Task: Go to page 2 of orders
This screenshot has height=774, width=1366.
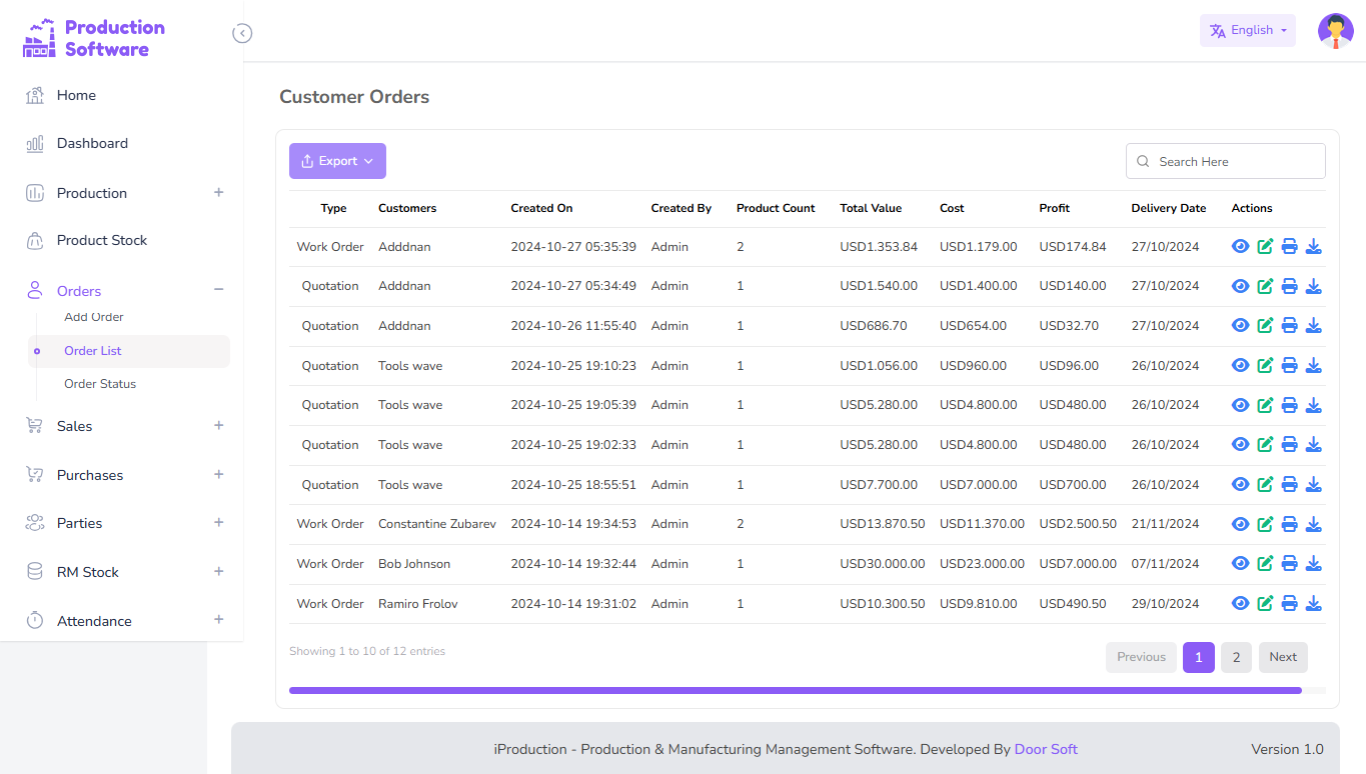Action: pos(1236,657)
